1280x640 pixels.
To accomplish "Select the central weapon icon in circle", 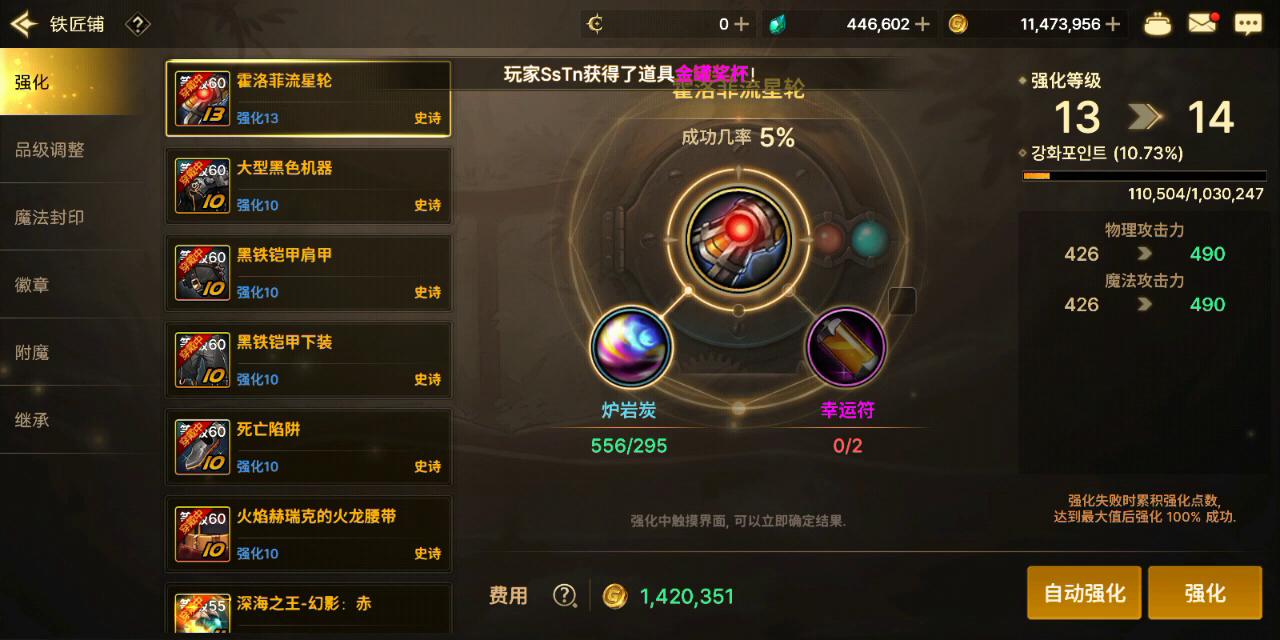I will pos(739,239).
